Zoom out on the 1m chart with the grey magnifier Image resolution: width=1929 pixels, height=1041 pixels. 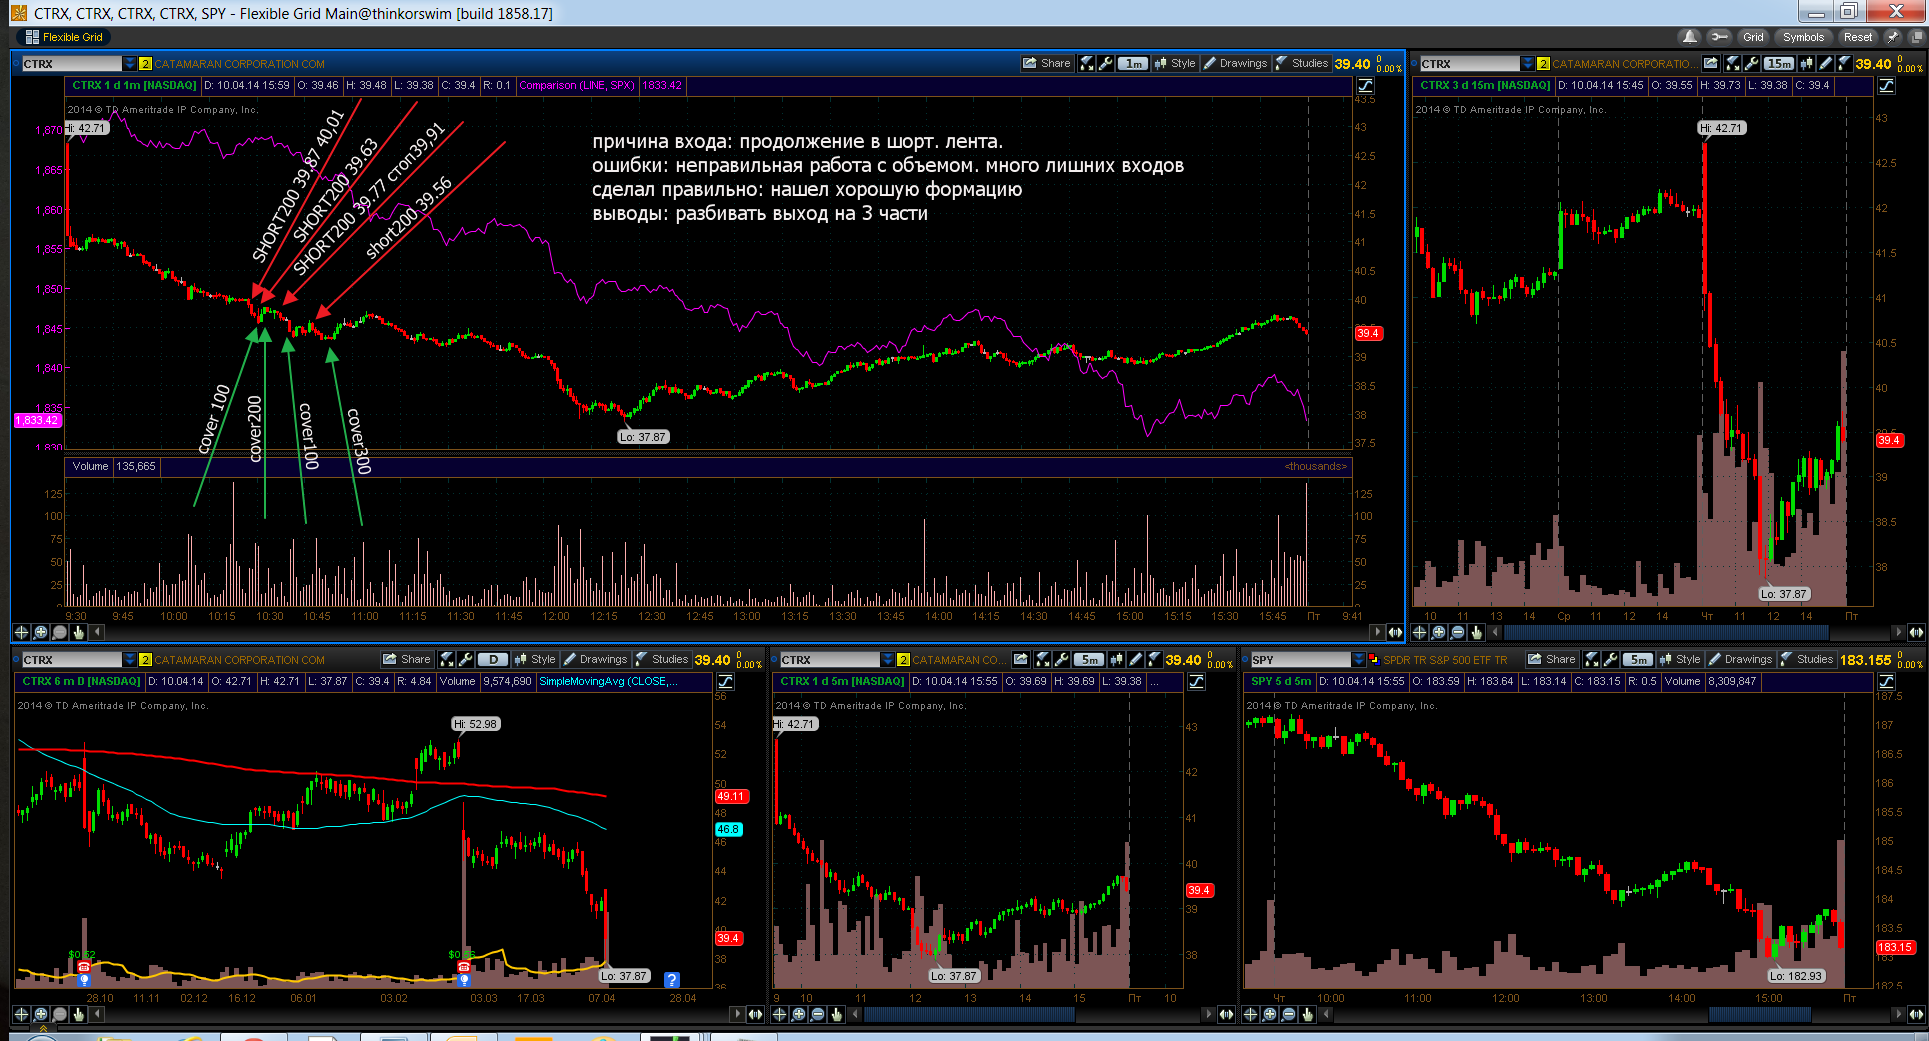(59, 632)
